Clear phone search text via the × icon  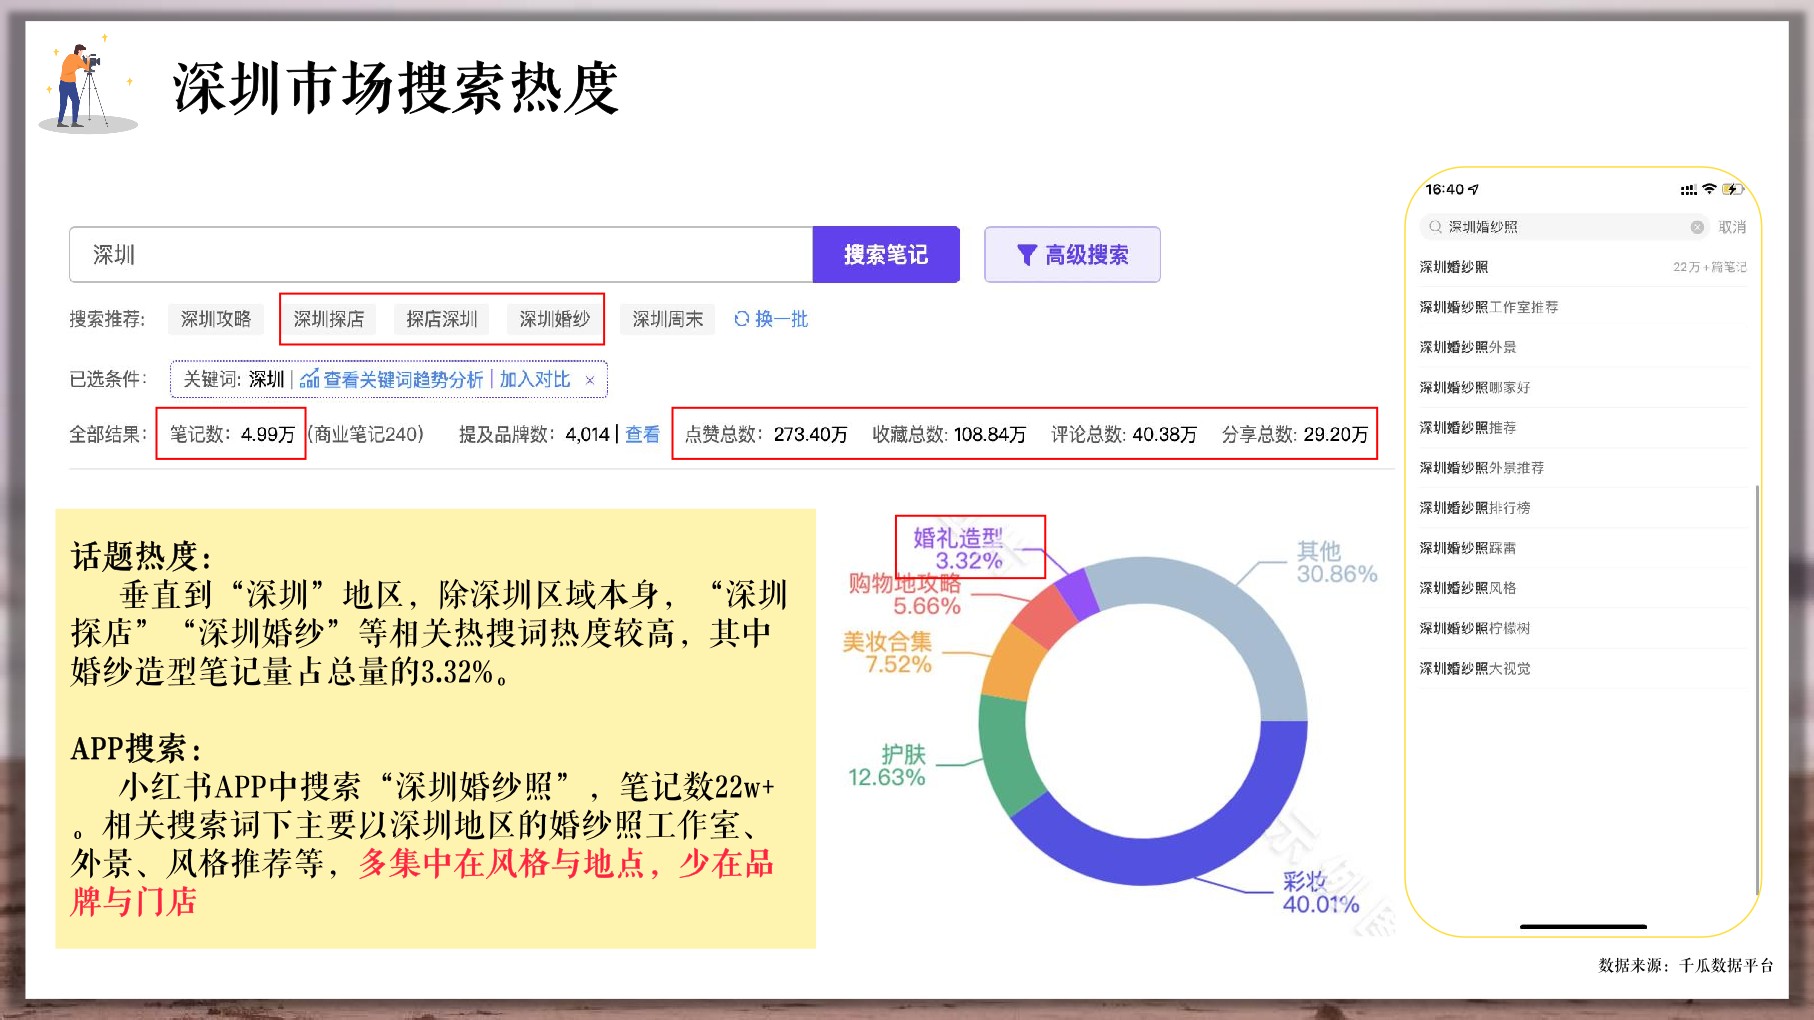1697,227
